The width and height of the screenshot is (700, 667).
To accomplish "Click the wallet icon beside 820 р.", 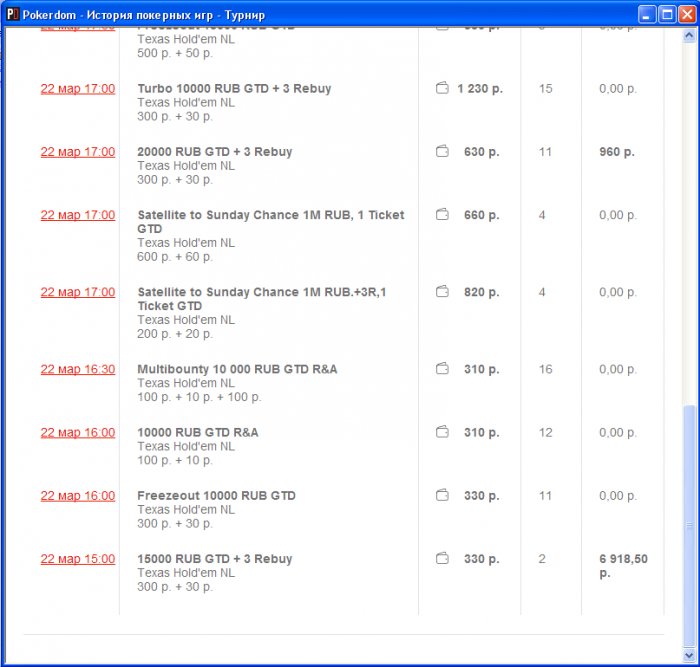I will (x=442, y=292).
